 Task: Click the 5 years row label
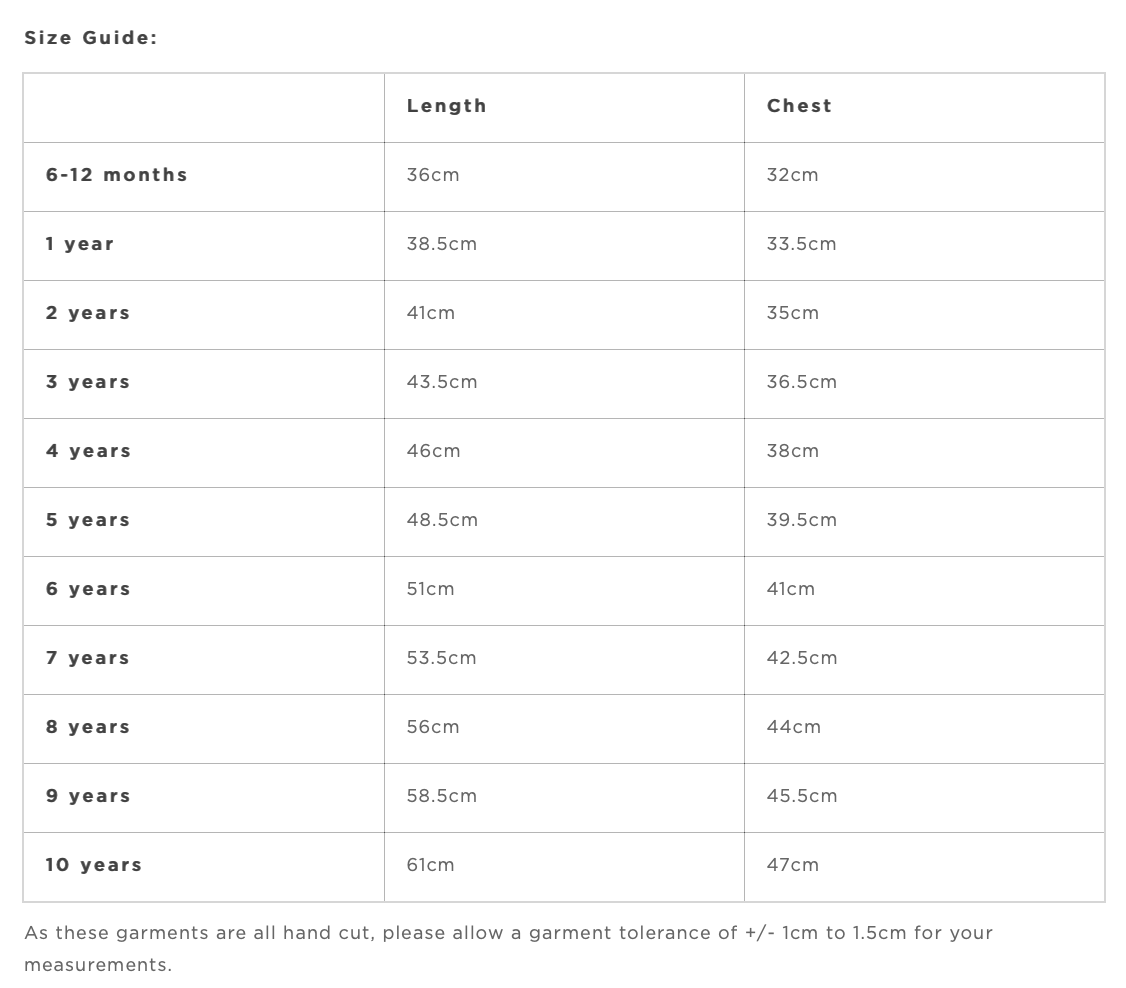(x=88, y=520)
